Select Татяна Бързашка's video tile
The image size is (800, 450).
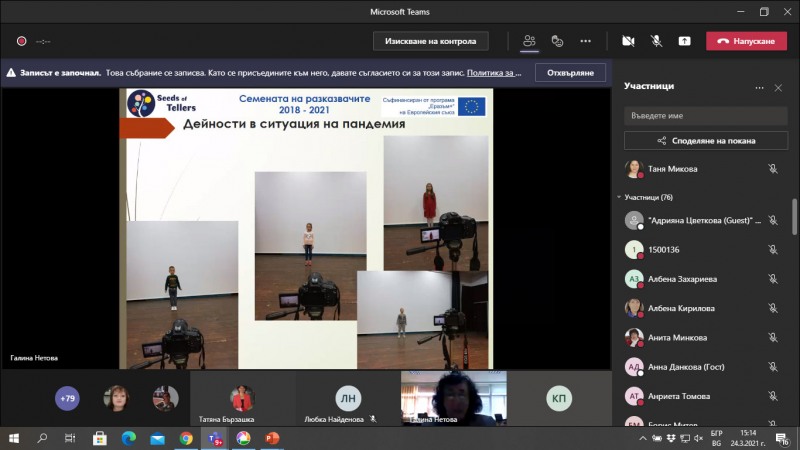(x=242, y=398)
